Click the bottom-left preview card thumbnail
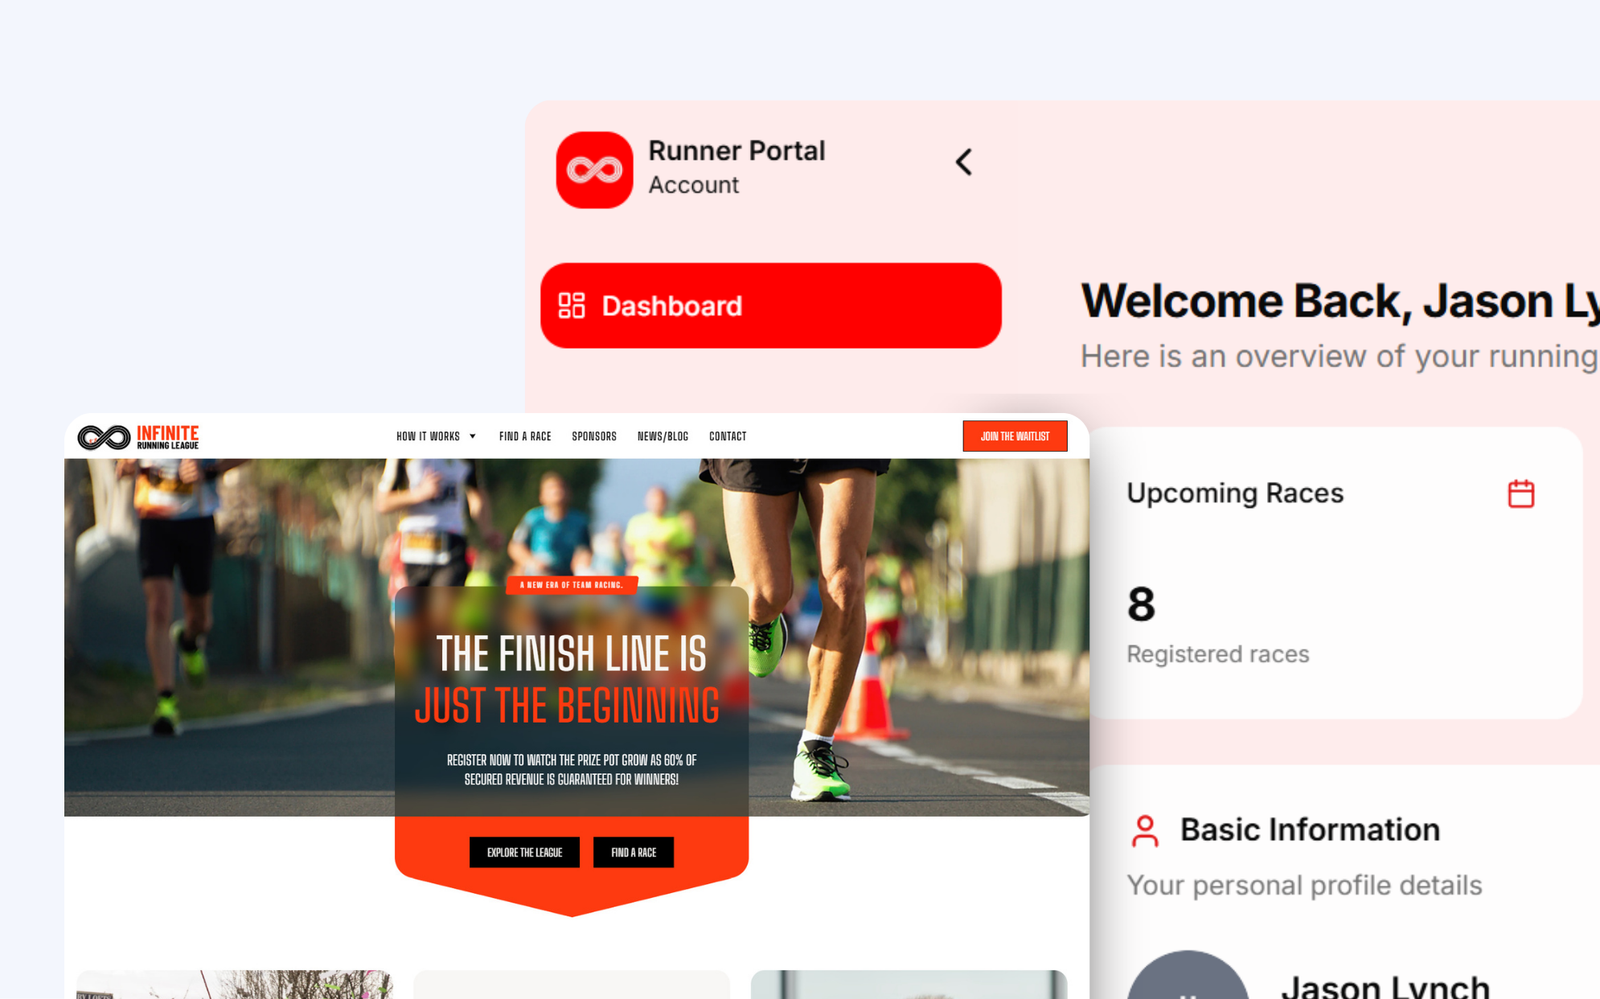 234,984
